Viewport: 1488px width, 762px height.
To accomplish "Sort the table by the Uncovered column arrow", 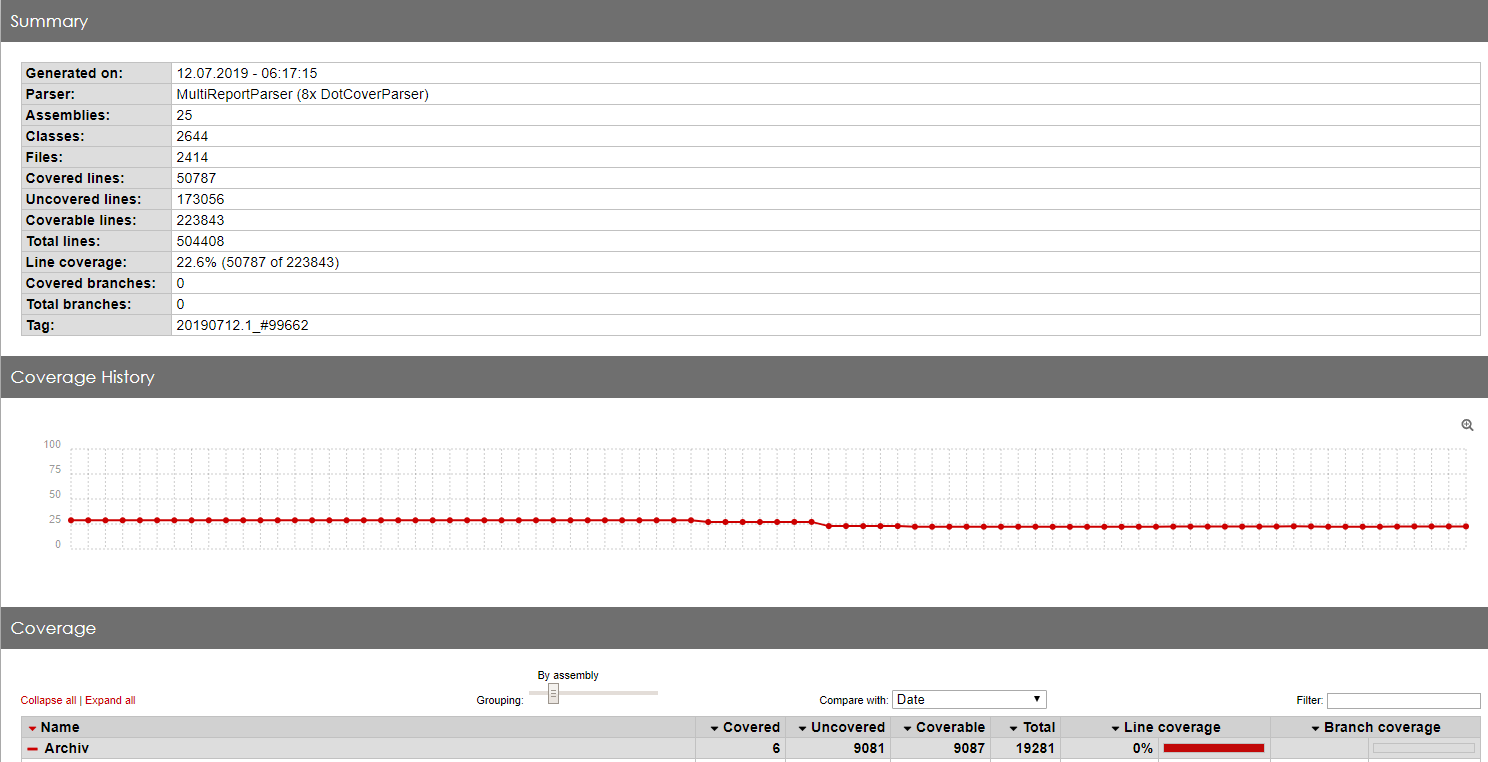I will pos(801,727).
